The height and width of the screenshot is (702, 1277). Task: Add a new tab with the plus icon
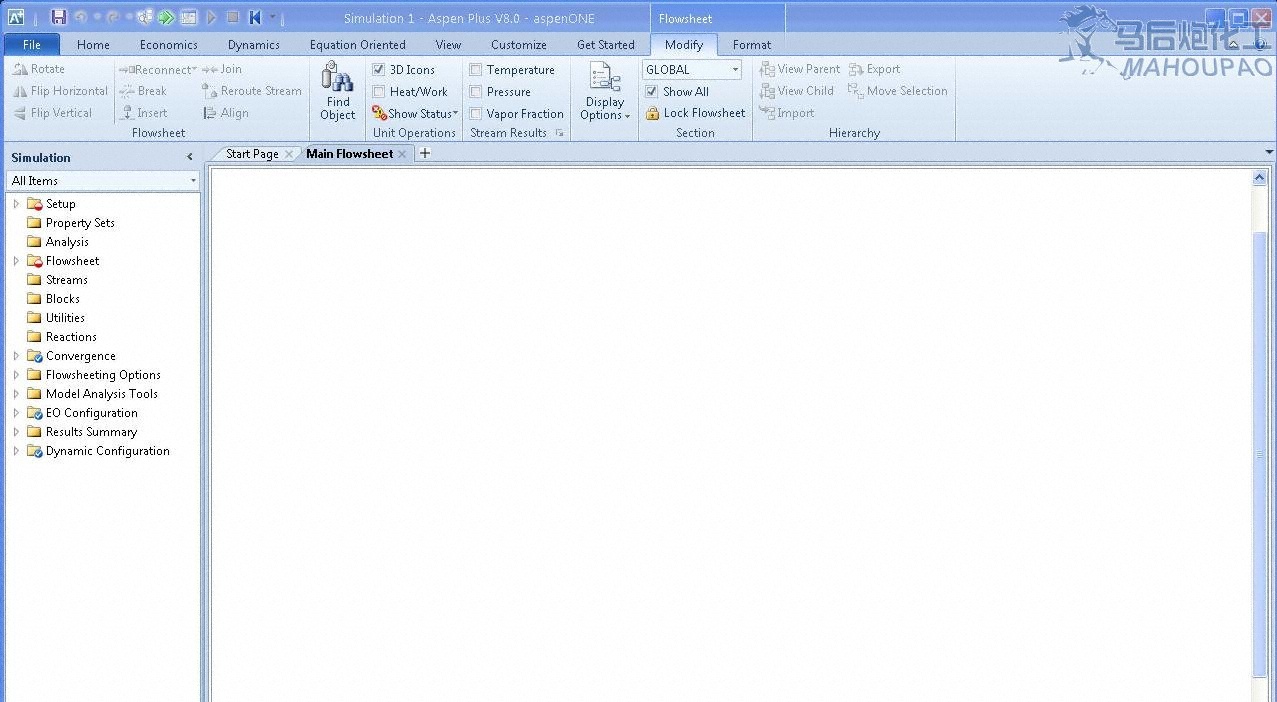pos(425,153)
